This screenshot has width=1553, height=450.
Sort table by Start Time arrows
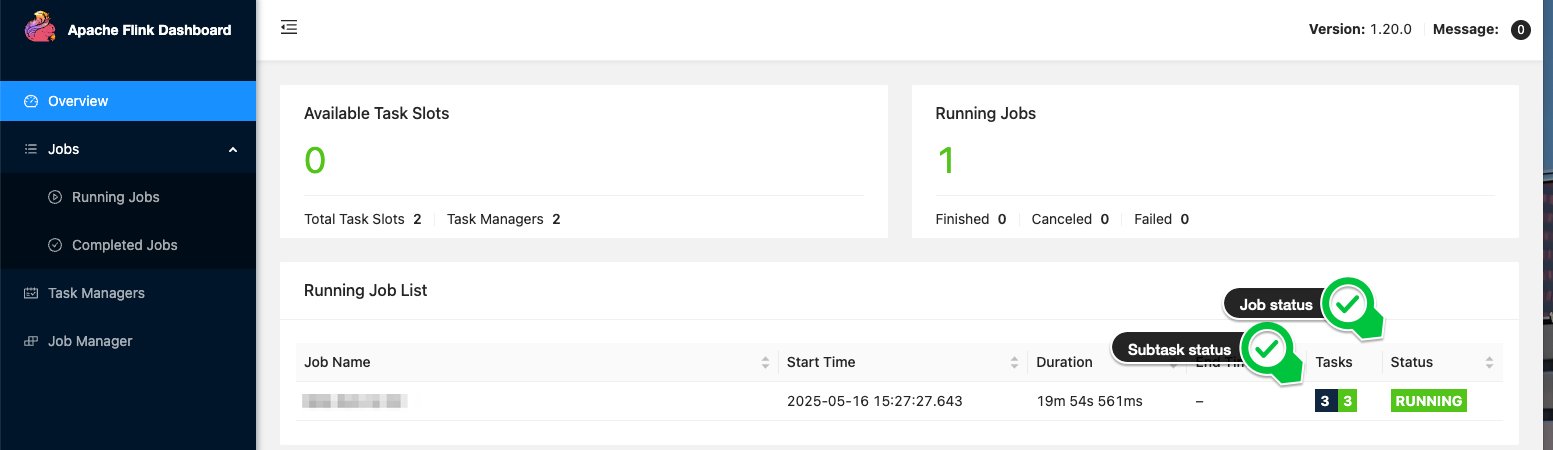(1014, 362)
